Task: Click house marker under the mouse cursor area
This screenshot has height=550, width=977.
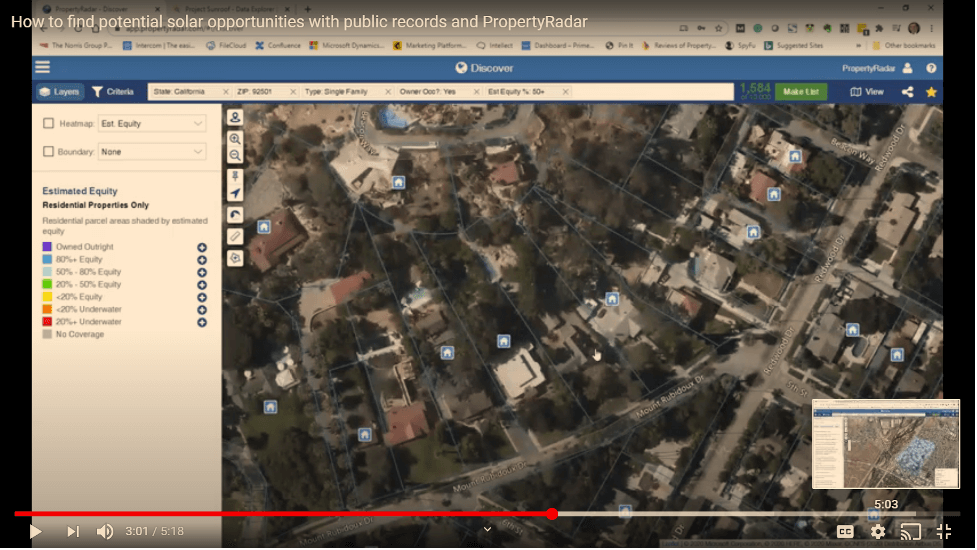Action: coord(612,299)
